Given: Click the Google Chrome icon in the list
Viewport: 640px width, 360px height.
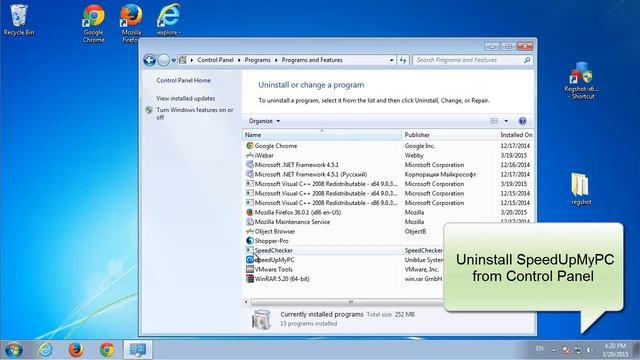Looking at the screenshot, I should click(250, 146).
